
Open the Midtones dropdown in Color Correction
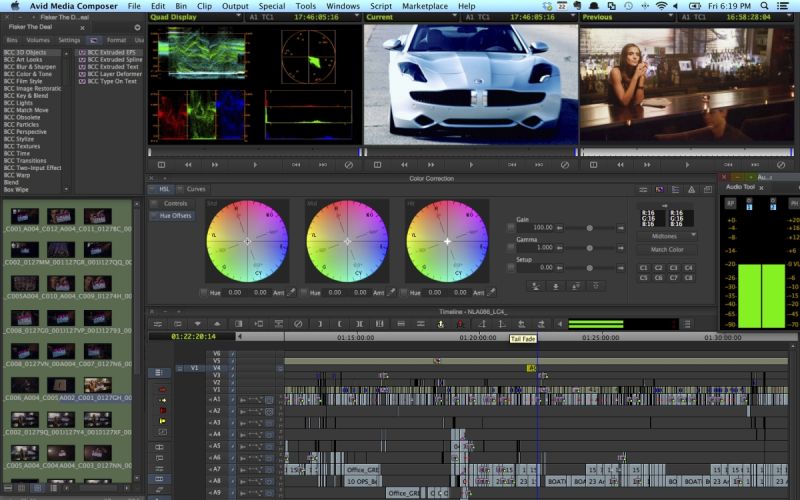tap(666, 236)
